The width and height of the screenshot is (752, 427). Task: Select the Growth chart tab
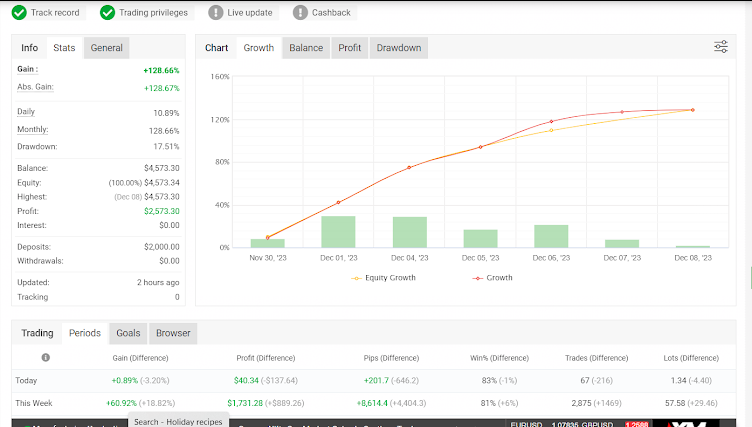(x=258, y=48)
